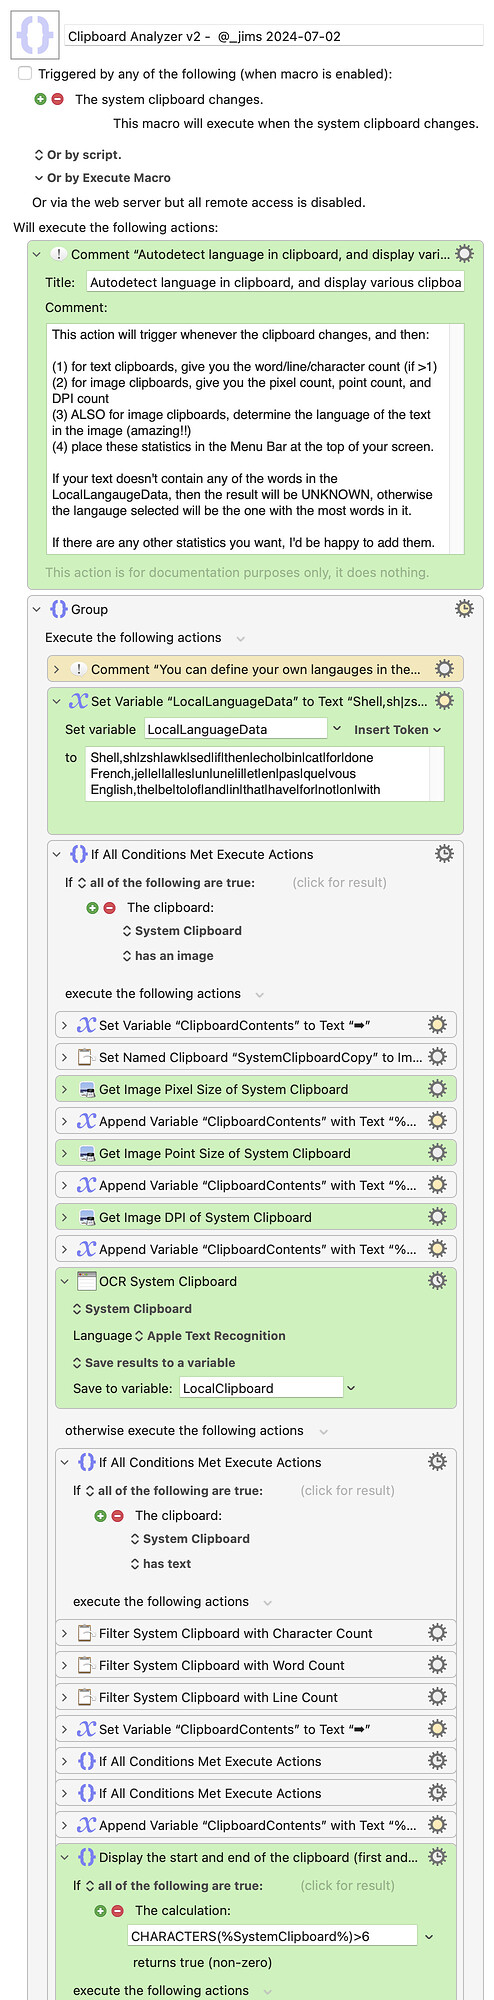Open the gear menu of Filter with Line Count
Viewport: 494px width, 2000px height.
[x=437, y=1697]
